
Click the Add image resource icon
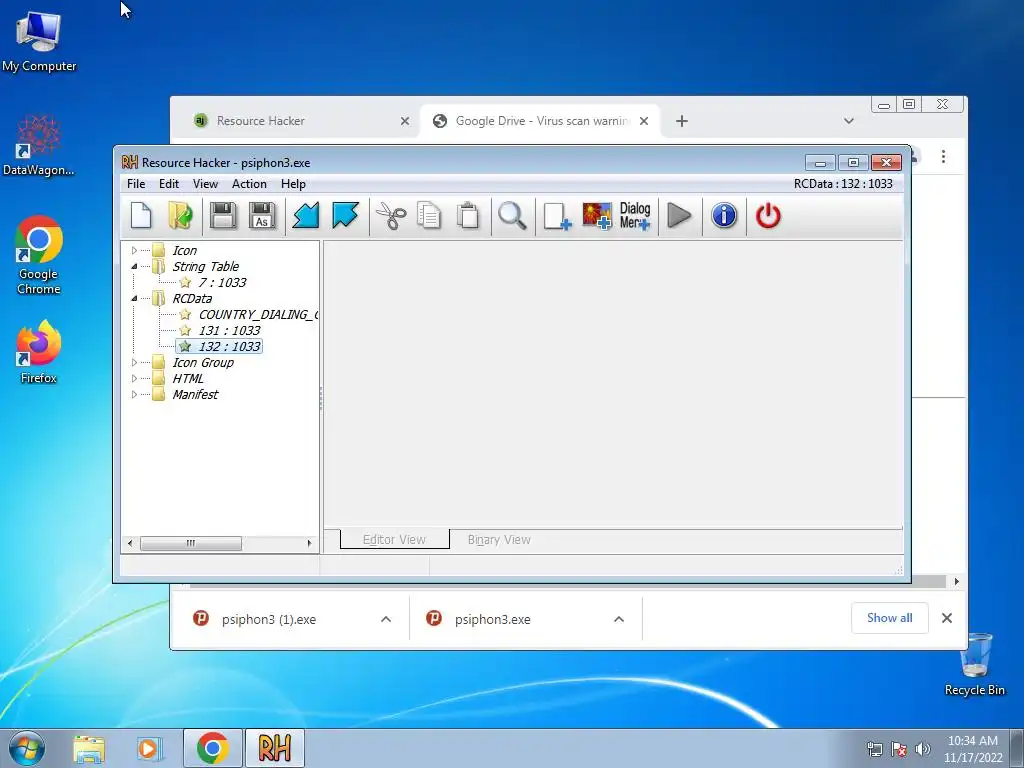[597, 216]
